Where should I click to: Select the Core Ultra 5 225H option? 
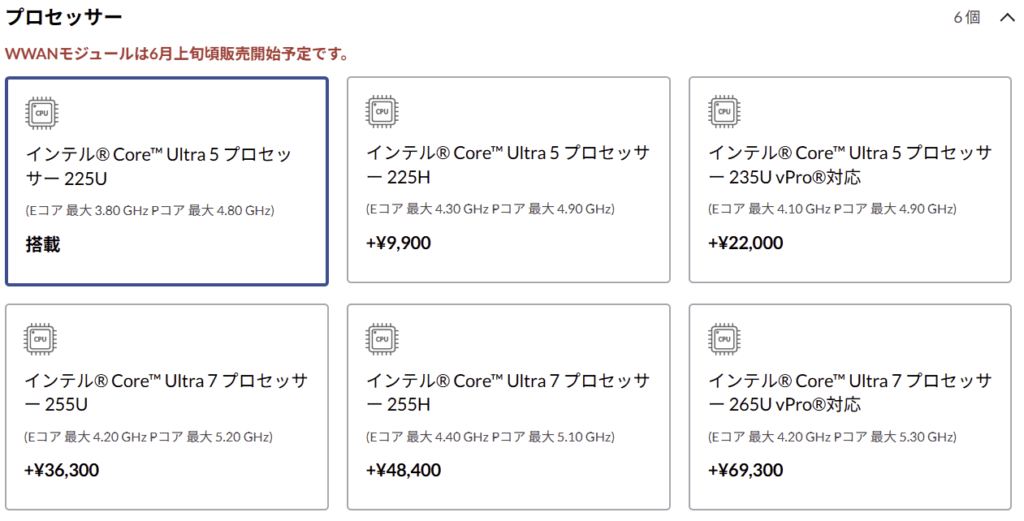[x=508, y=180]
